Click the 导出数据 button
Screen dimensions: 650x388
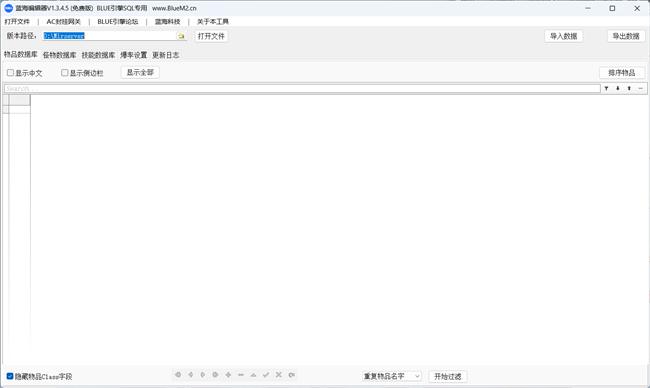[626, 36]
